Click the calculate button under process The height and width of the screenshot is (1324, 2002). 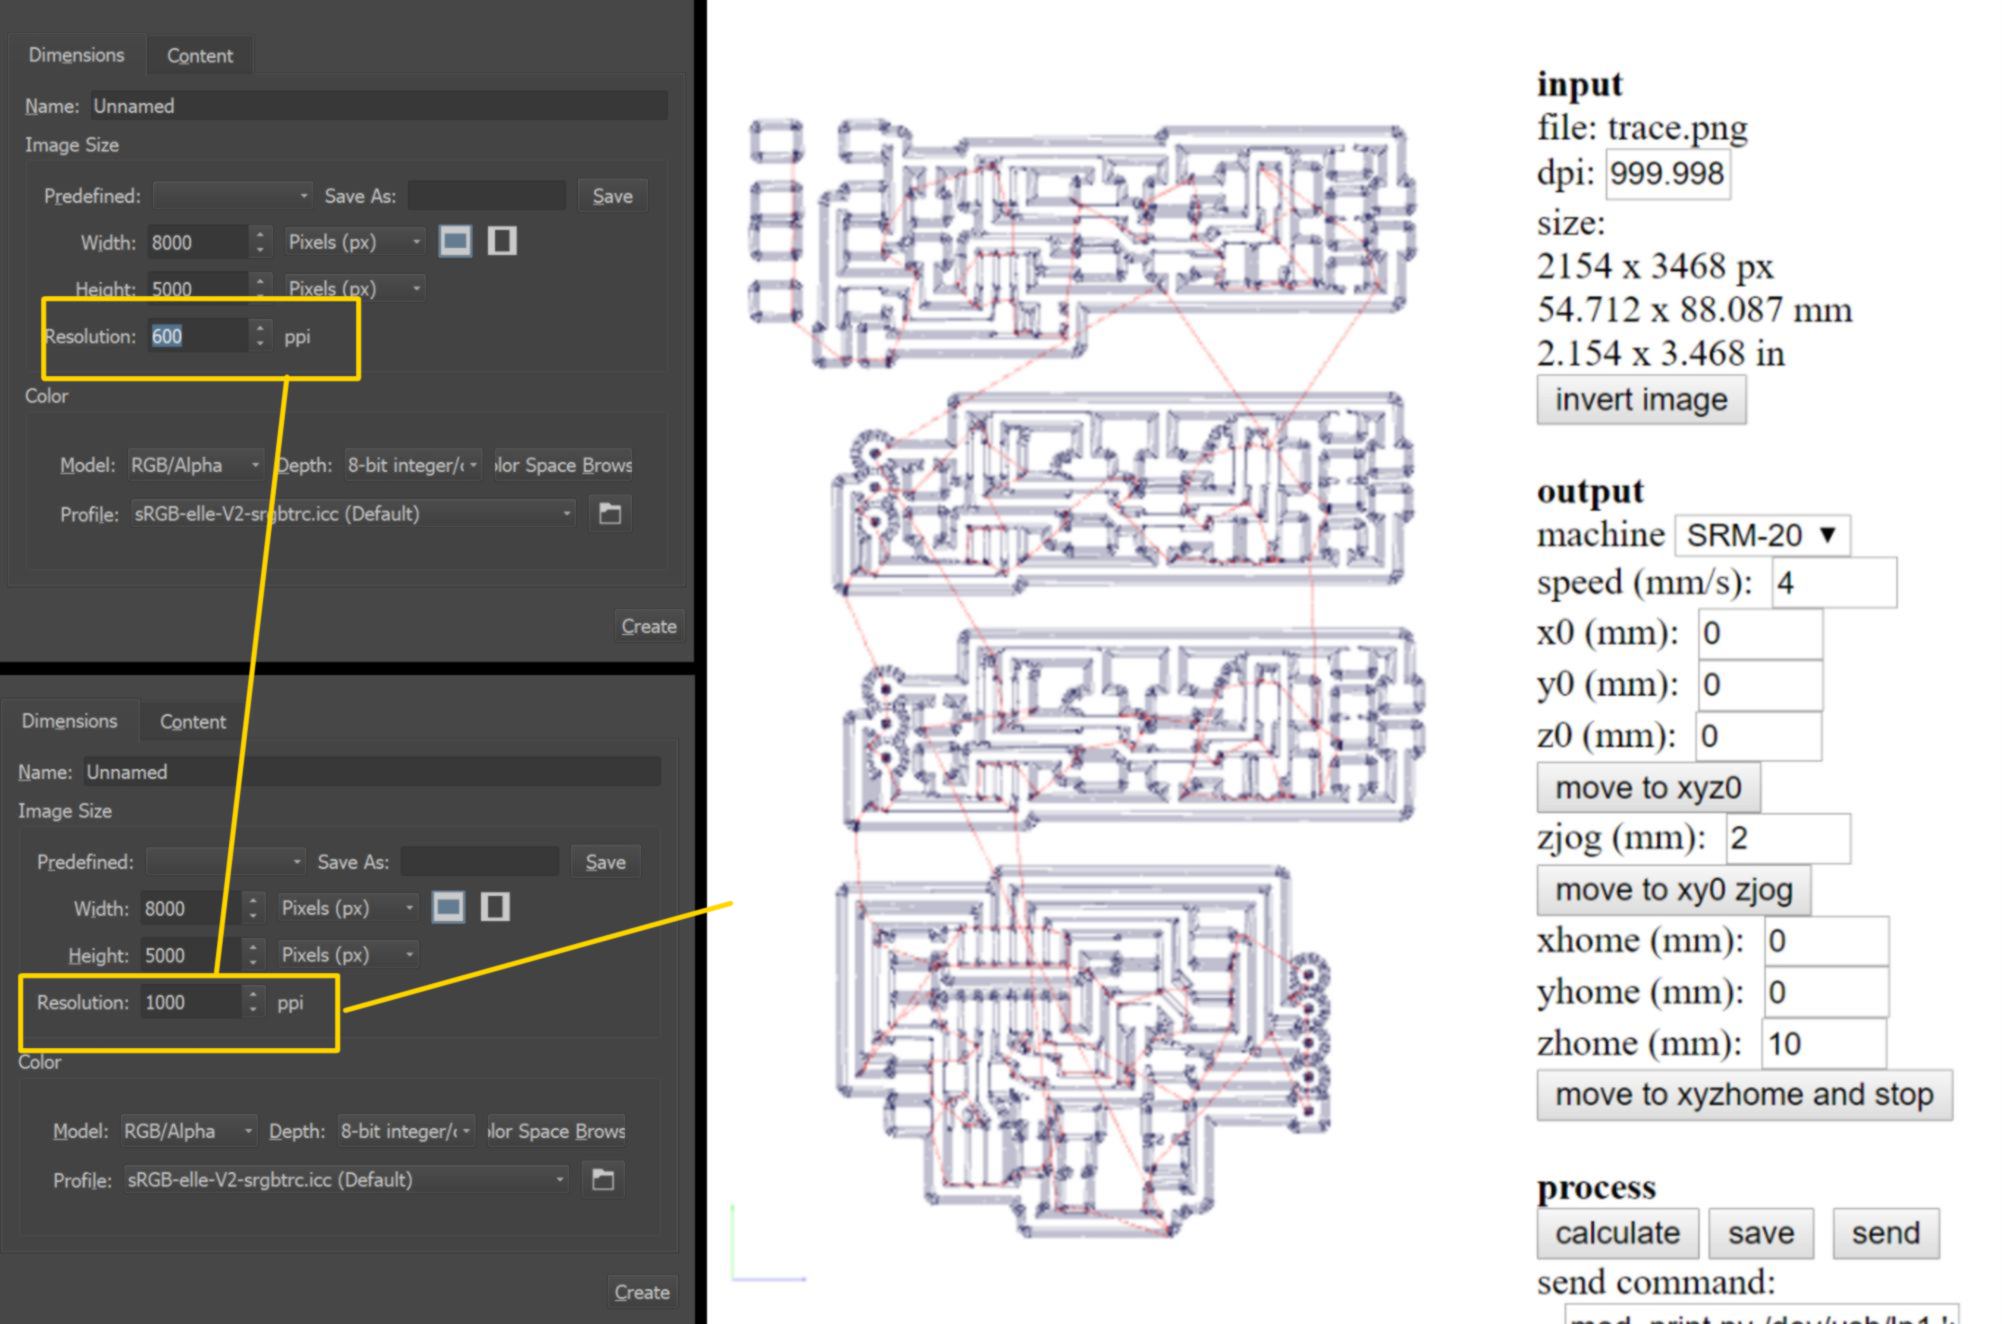1616,1233
